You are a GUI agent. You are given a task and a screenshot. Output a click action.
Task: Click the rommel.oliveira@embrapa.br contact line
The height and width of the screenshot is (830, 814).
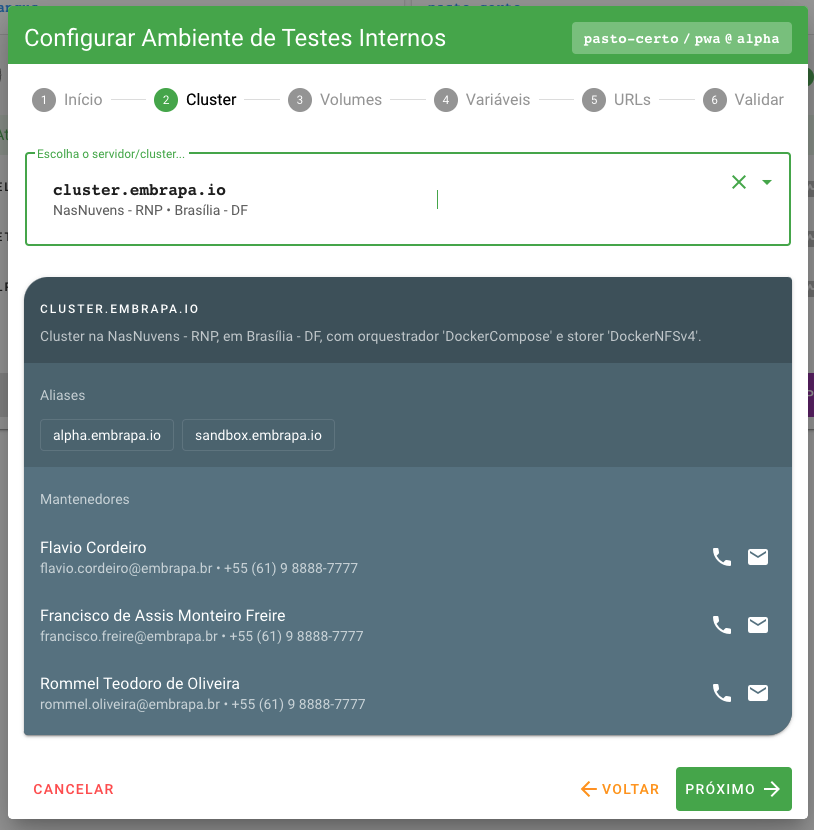coord(203,705)
